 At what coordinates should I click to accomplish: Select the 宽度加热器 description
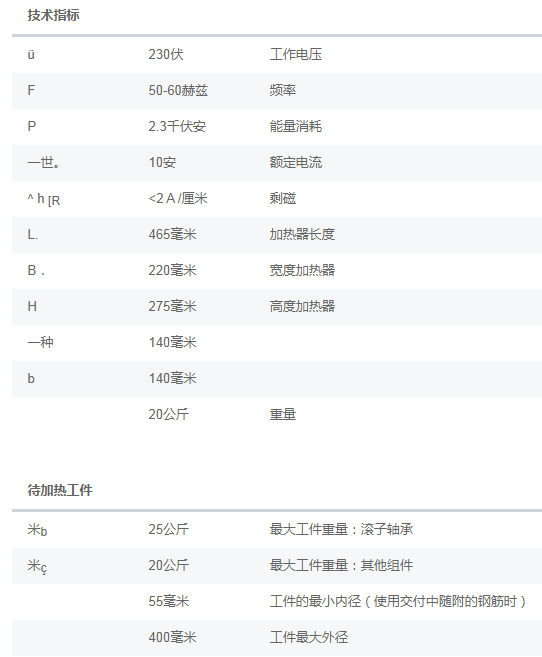(302, 271)
